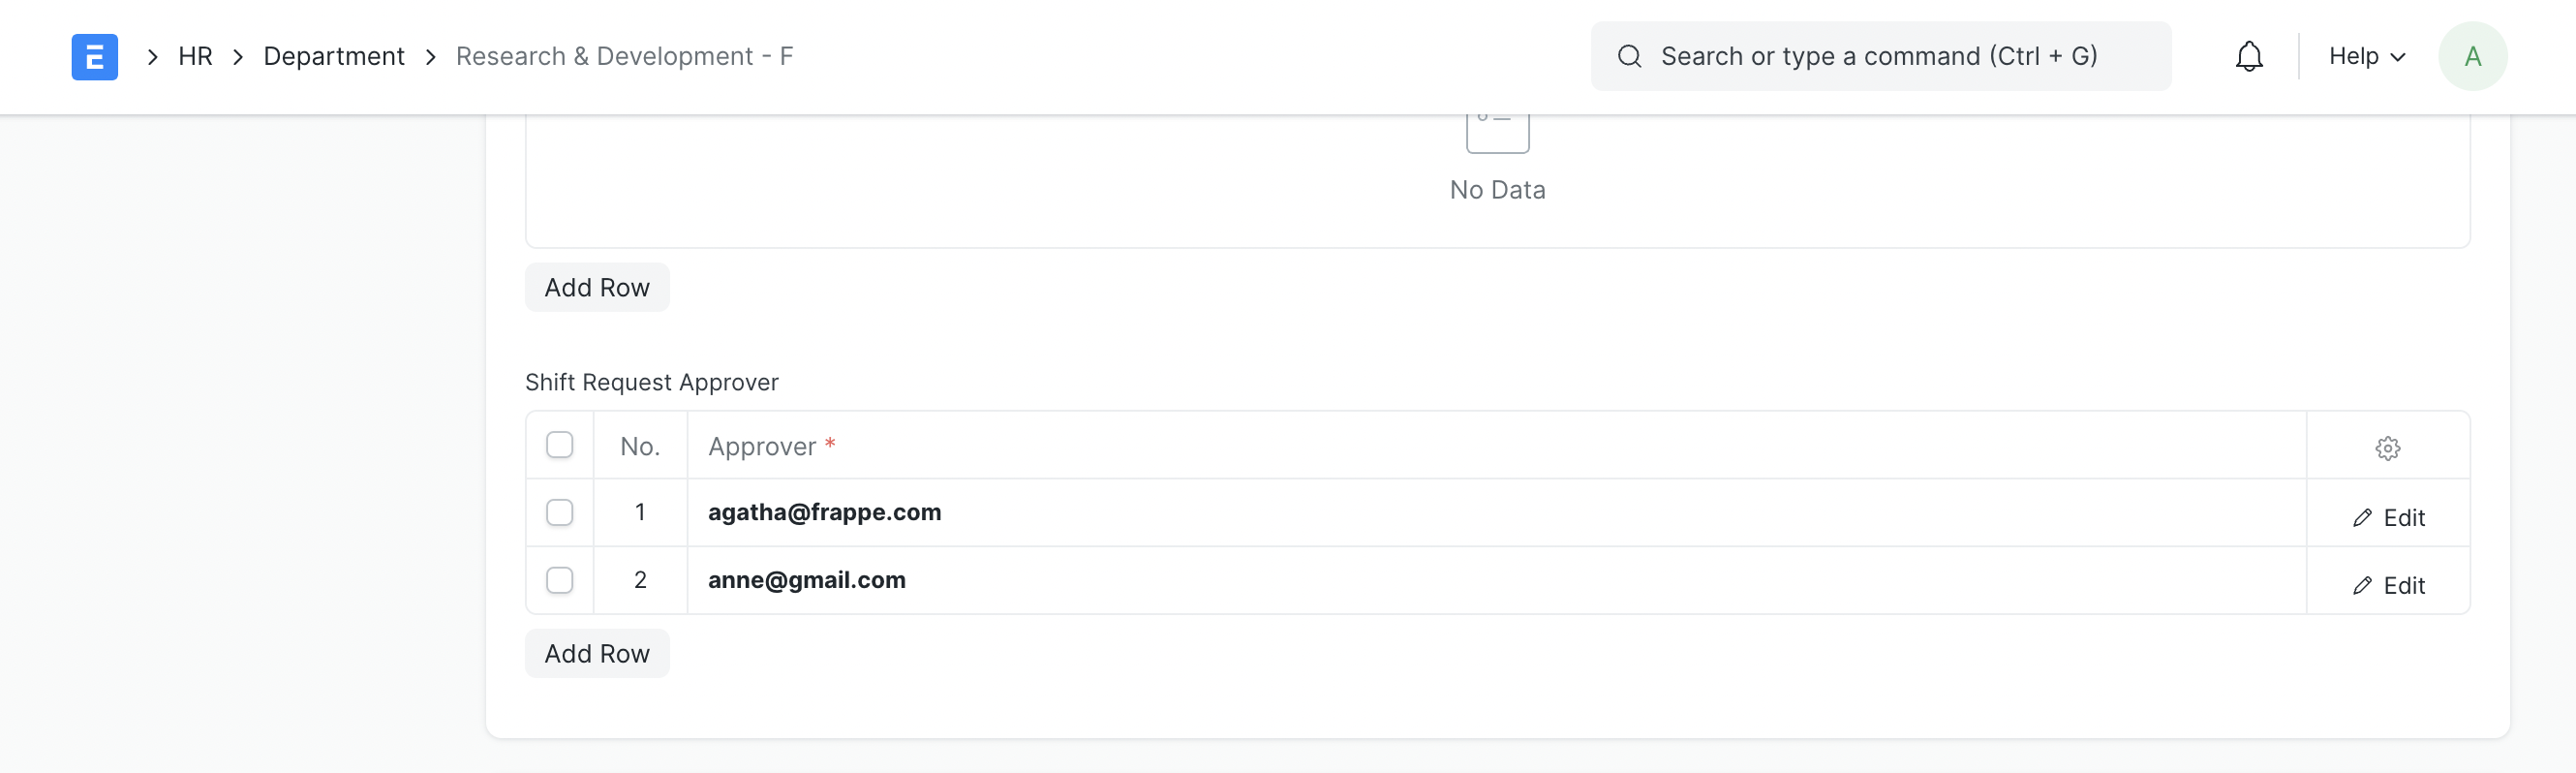Image resolution: width=2576 pixels, height=773 pixels.
Task: Click the pencil icon for anne@gmail.com row
Action: (2362, 586)
